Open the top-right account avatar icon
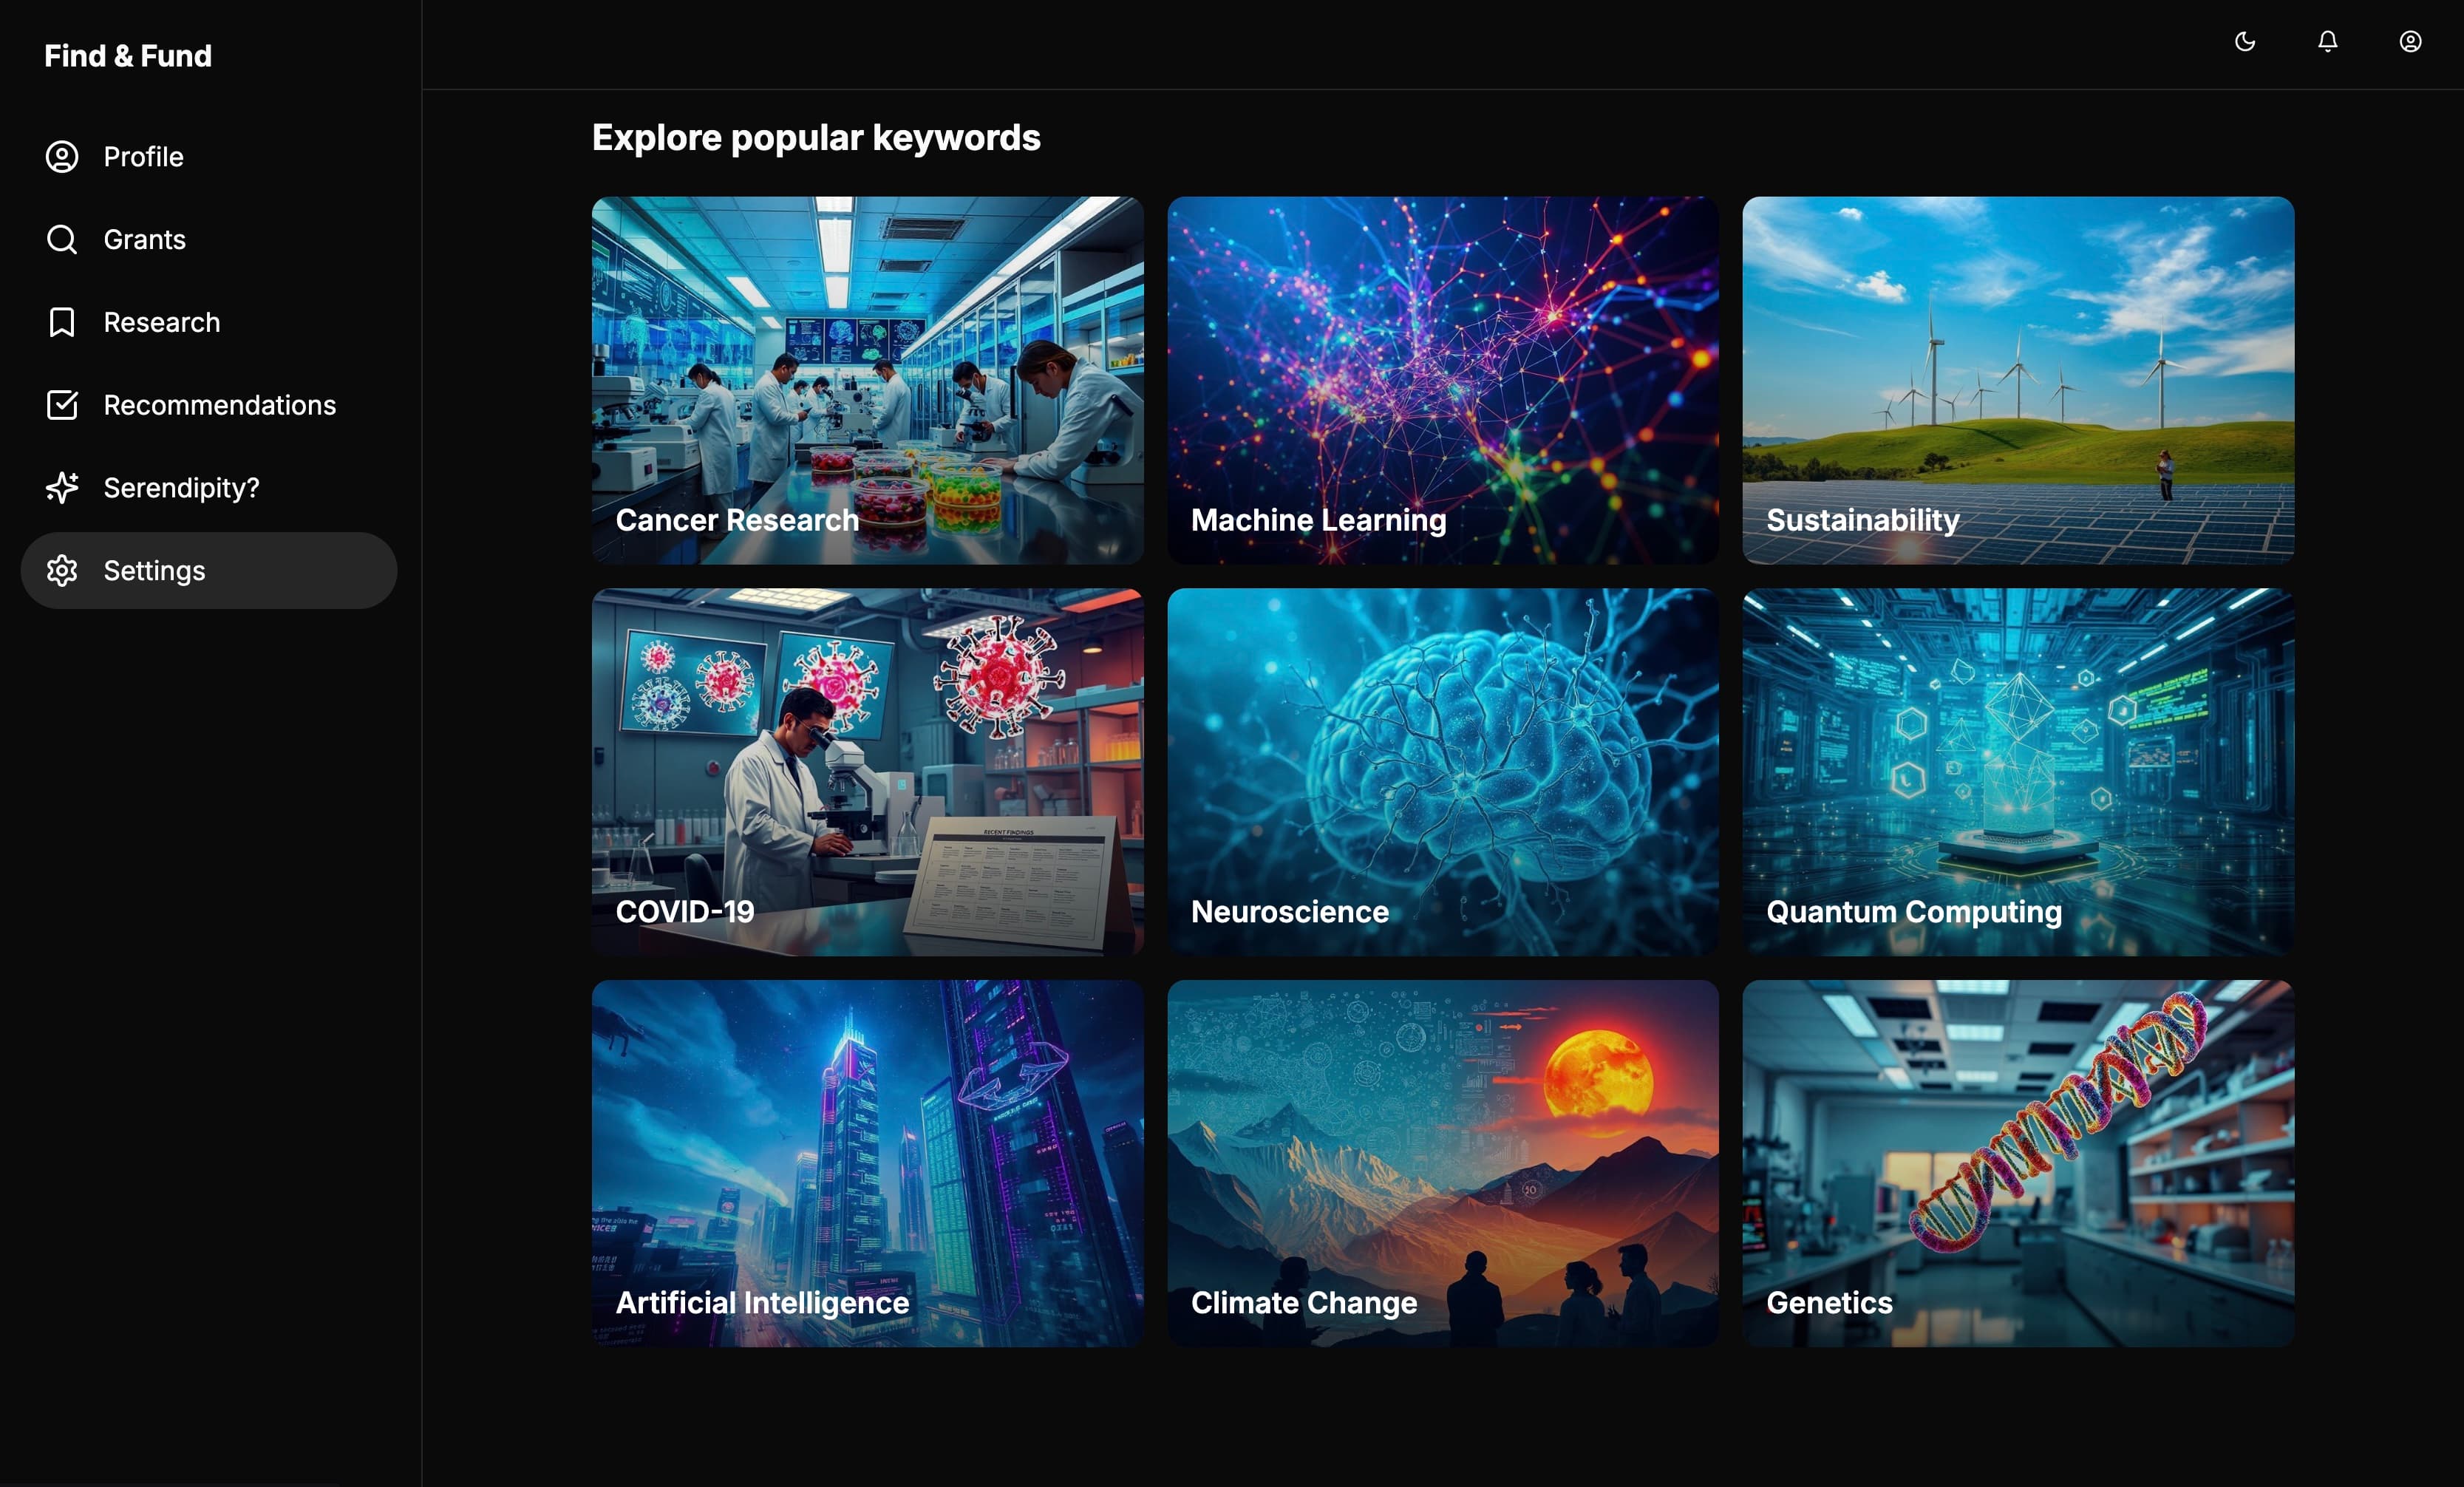 [2411, 41]
